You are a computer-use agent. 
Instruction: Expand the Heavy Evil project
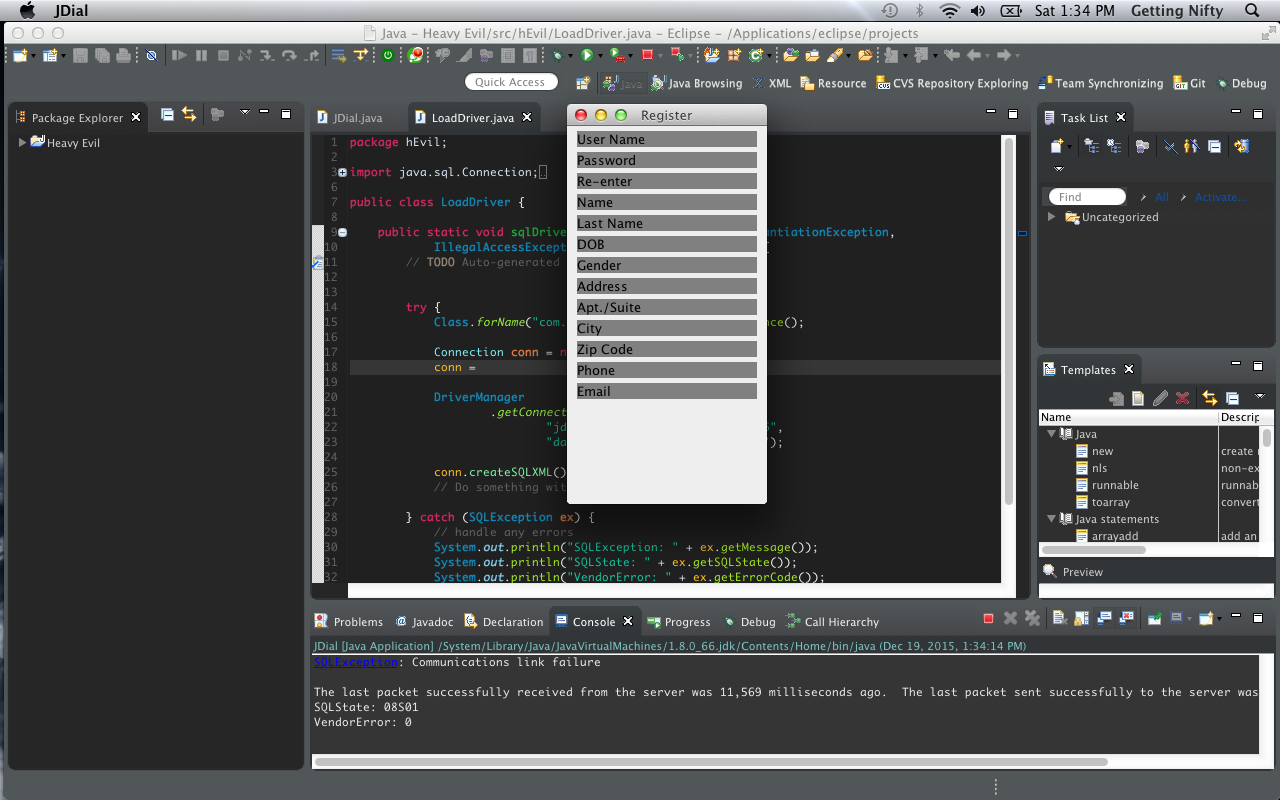(22, 143)
